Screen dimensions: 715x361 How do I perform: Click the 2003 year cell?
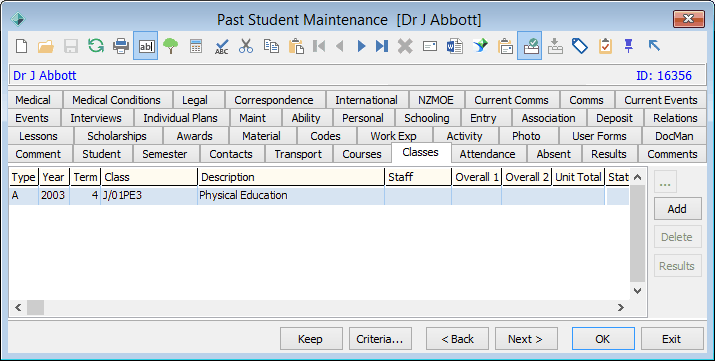pyautogui.click(x=54, y=195)
